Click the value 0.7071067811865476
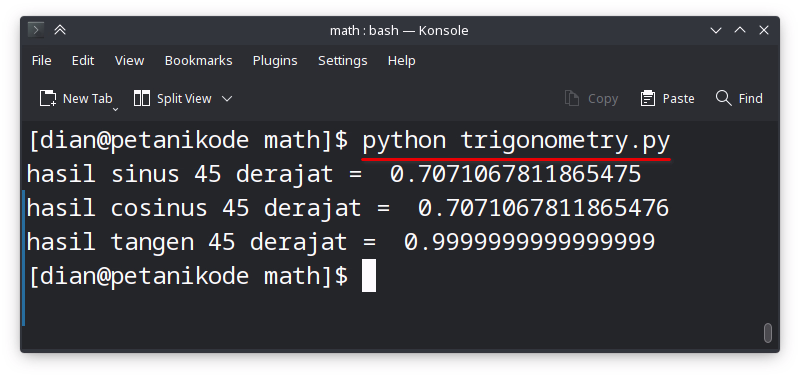 543,208
